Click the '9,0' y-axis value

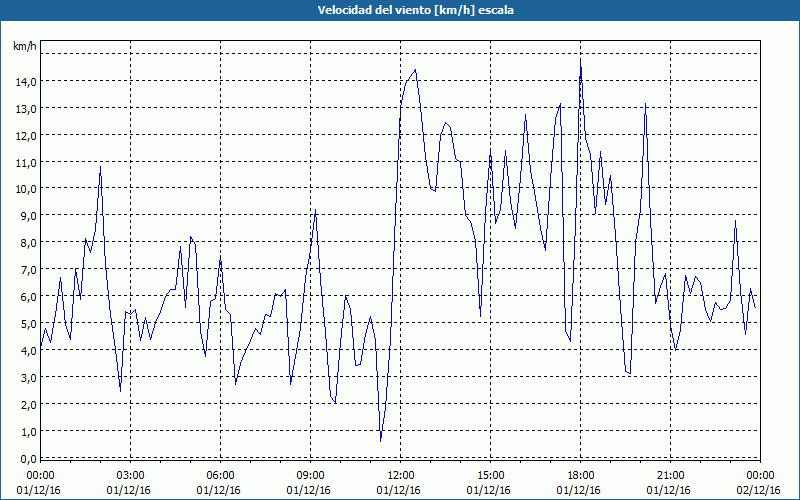[x=28, y=215]
